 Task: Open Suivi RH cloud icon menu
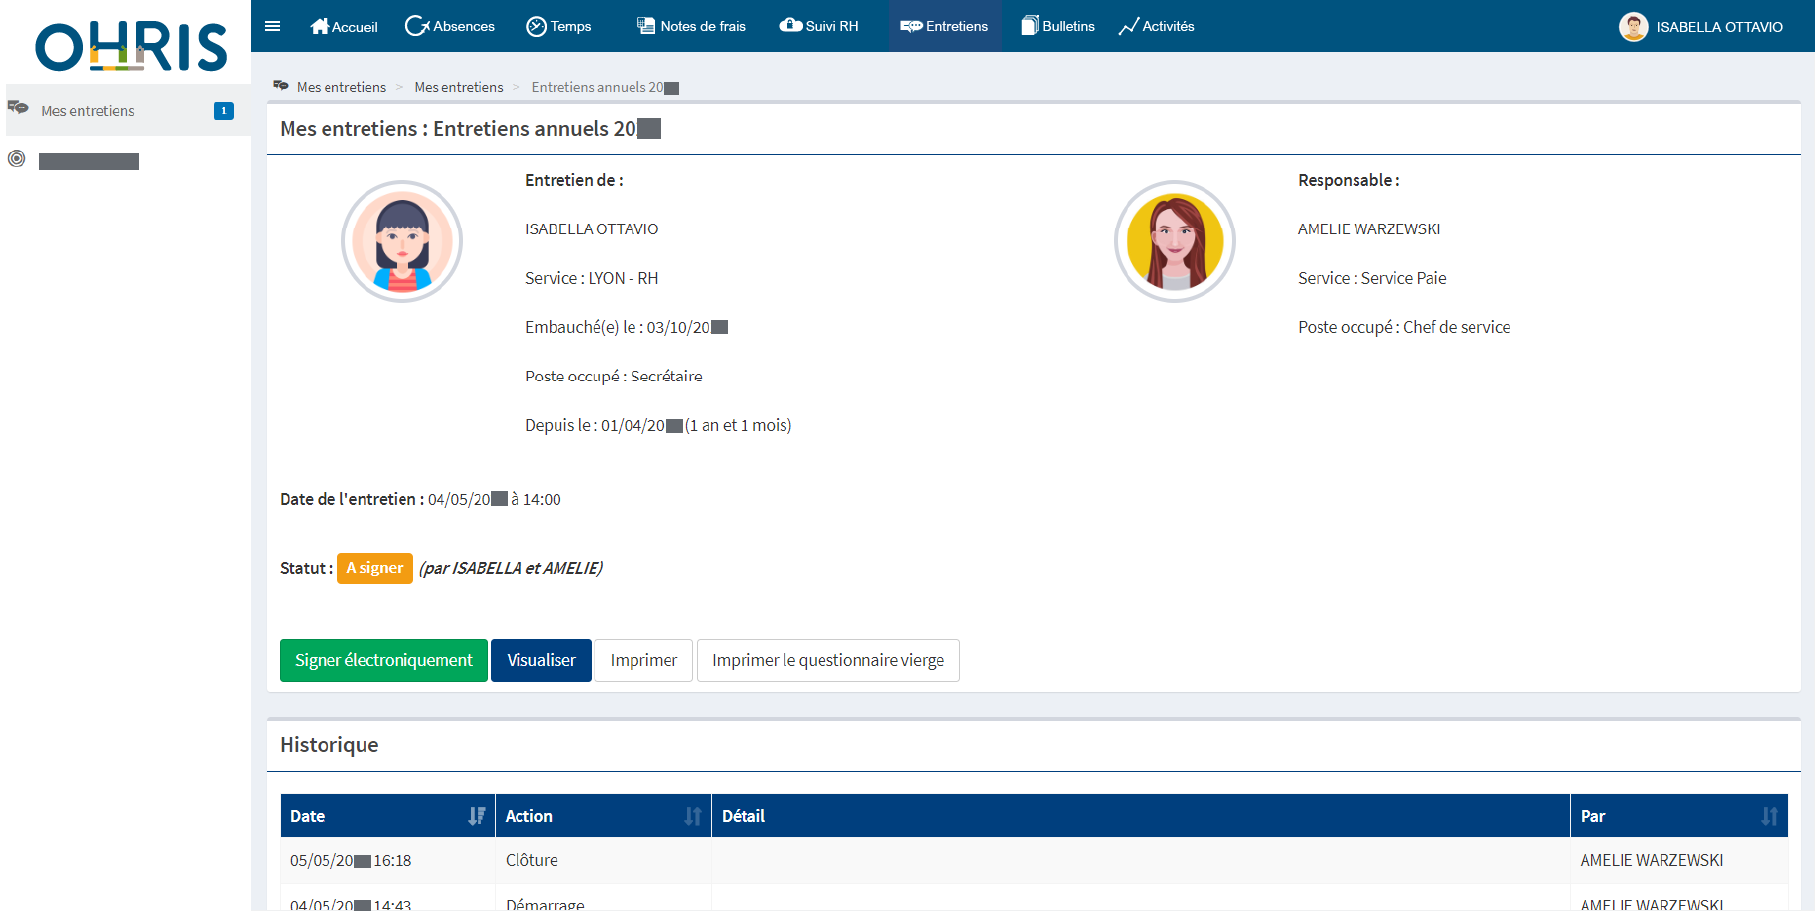point(818,26)
